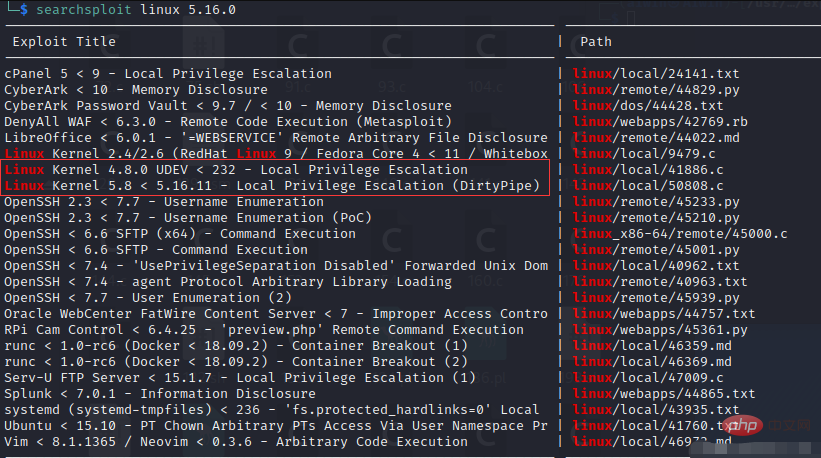
Task: Select the 'cPanel 5 < 9 - Local Privilege Escalation' row
Action: (168, 73)
